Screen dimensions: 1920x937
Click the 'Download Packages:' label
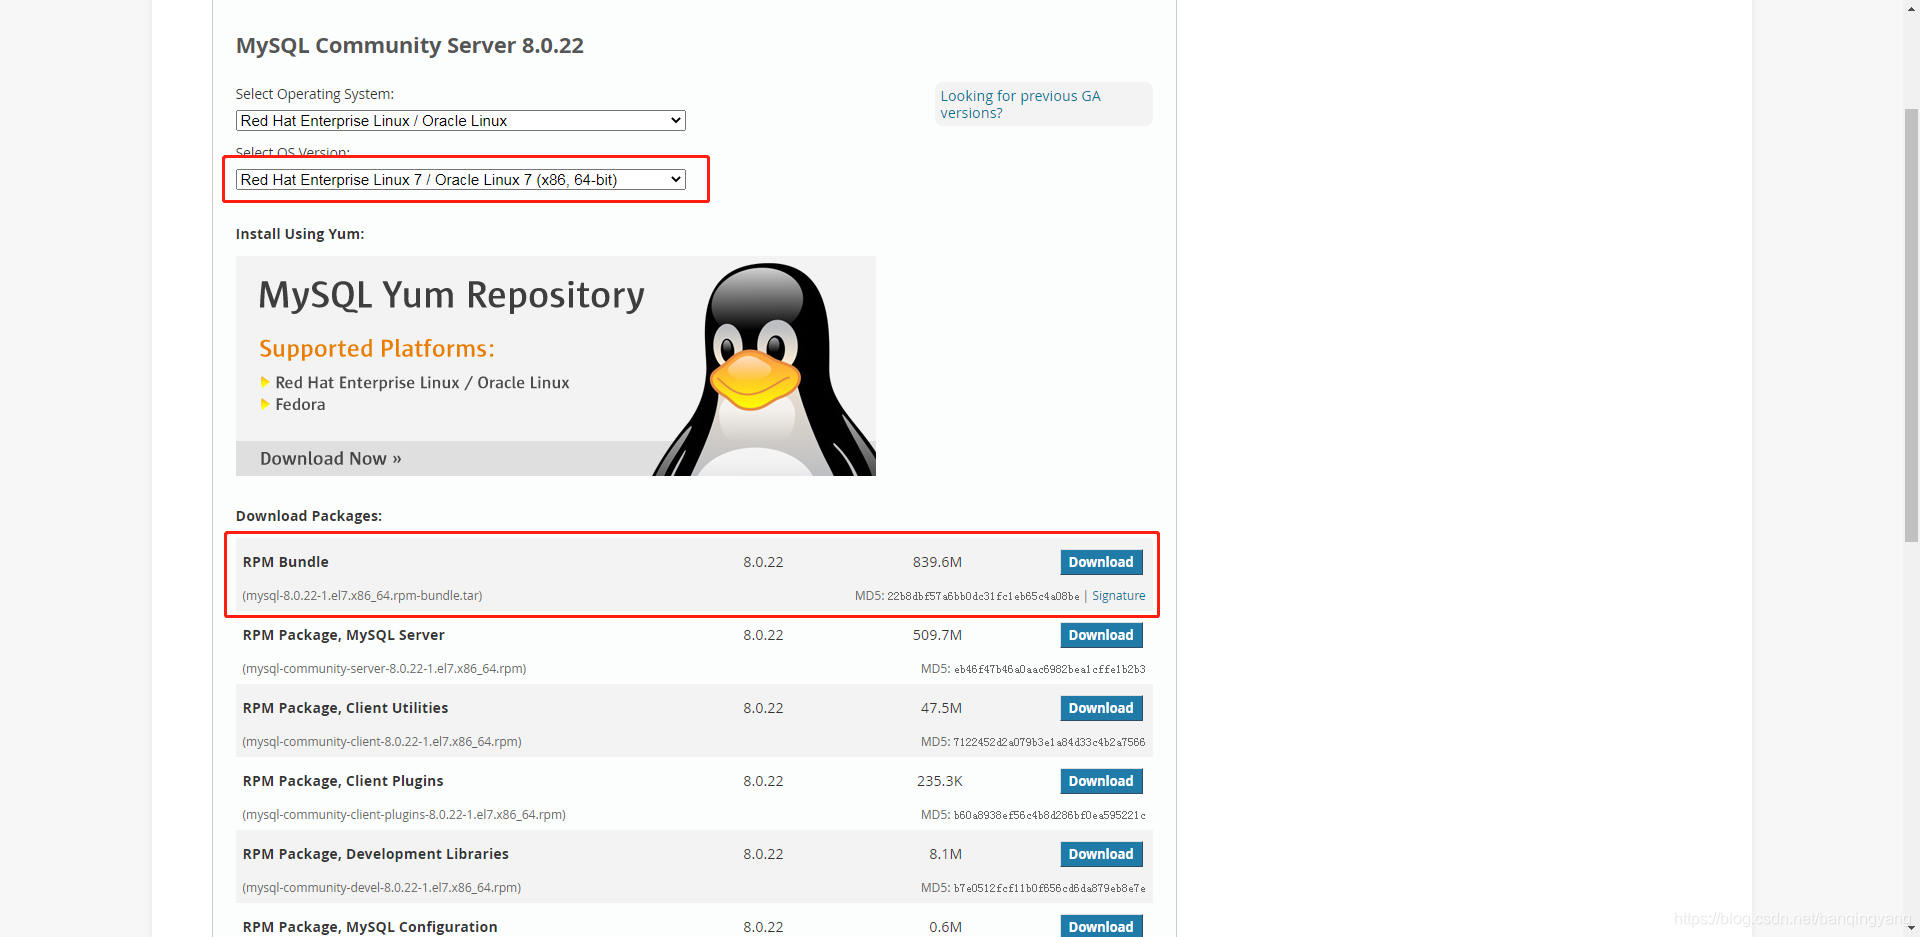click(x=309, y=516)
